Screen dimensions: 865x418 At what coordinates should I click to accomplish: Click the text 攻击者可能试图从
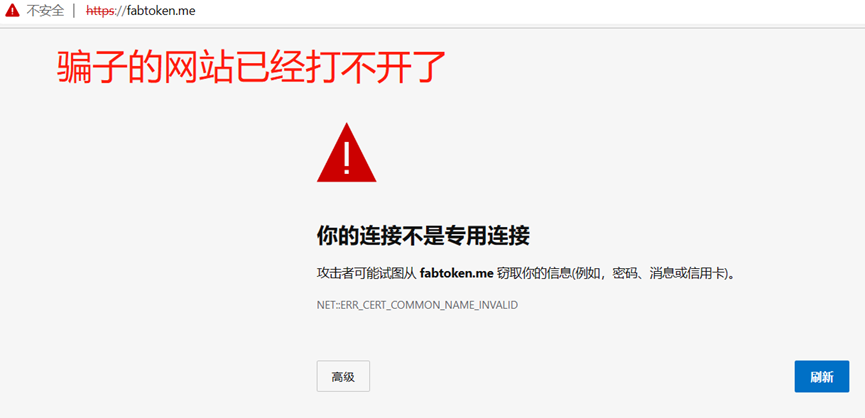[x=366, y=274]
